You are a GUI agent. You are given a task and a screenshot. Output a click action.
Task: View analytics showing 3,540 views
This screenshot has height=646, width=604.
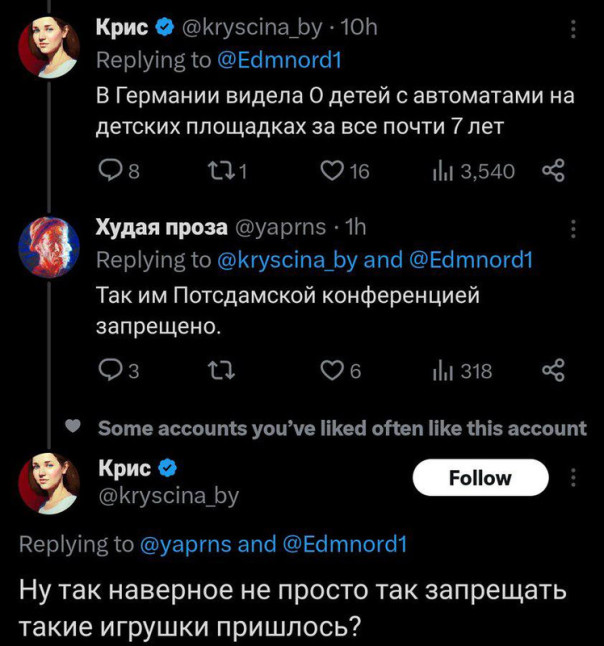443,172
